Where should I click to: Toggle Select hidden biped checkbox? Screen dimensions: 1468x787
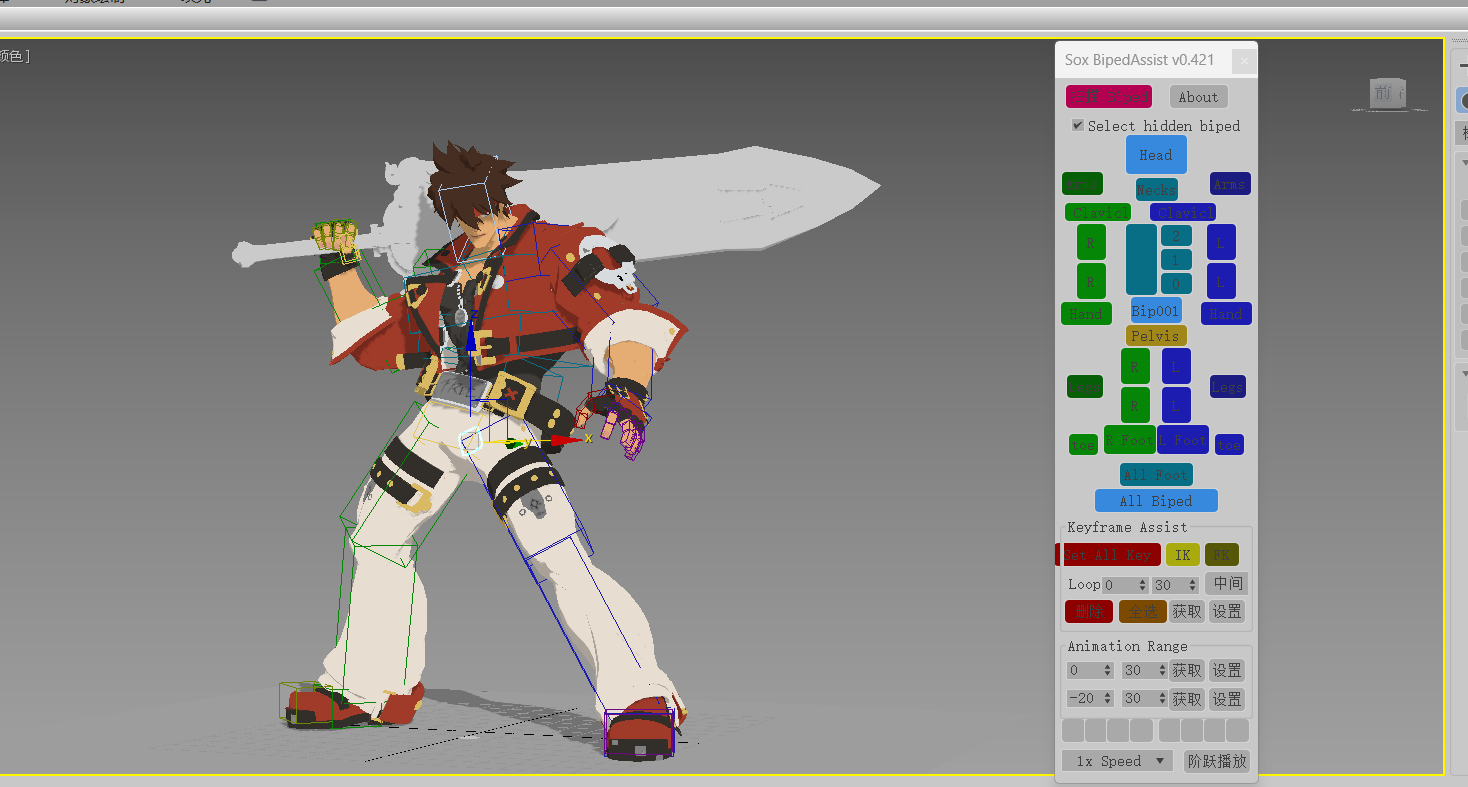tap(1078, 125)
